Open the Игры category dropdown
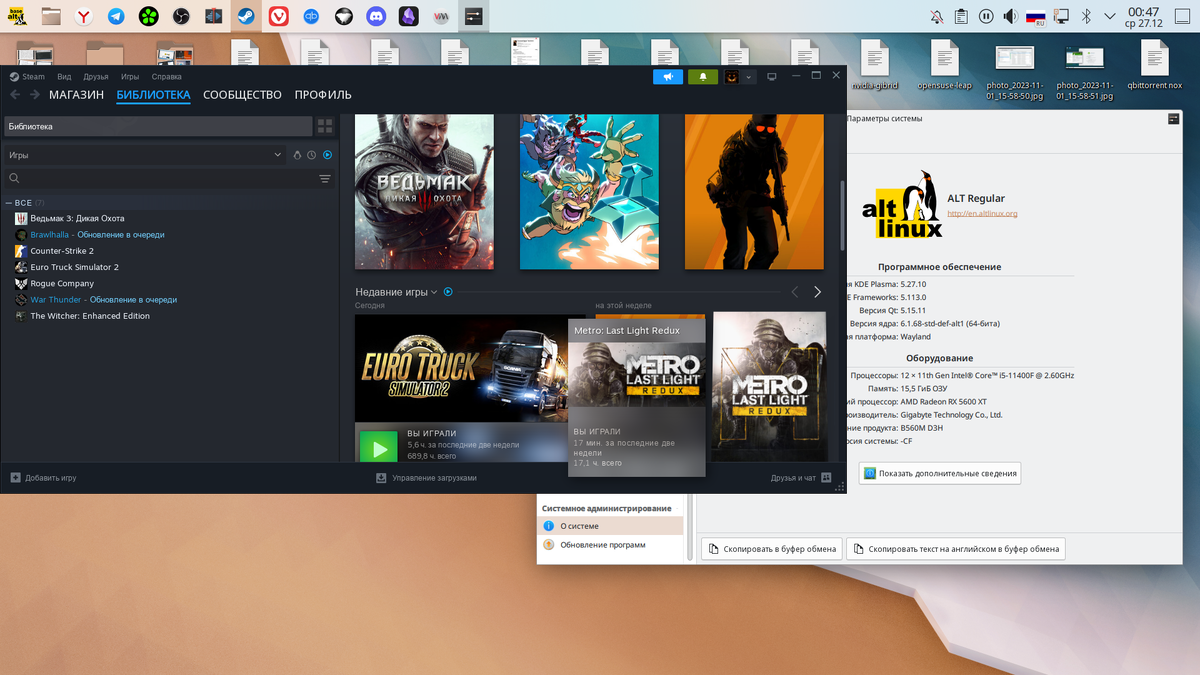Image resolution: width=1200 pixels, height=675 pixels. (146, 155)
